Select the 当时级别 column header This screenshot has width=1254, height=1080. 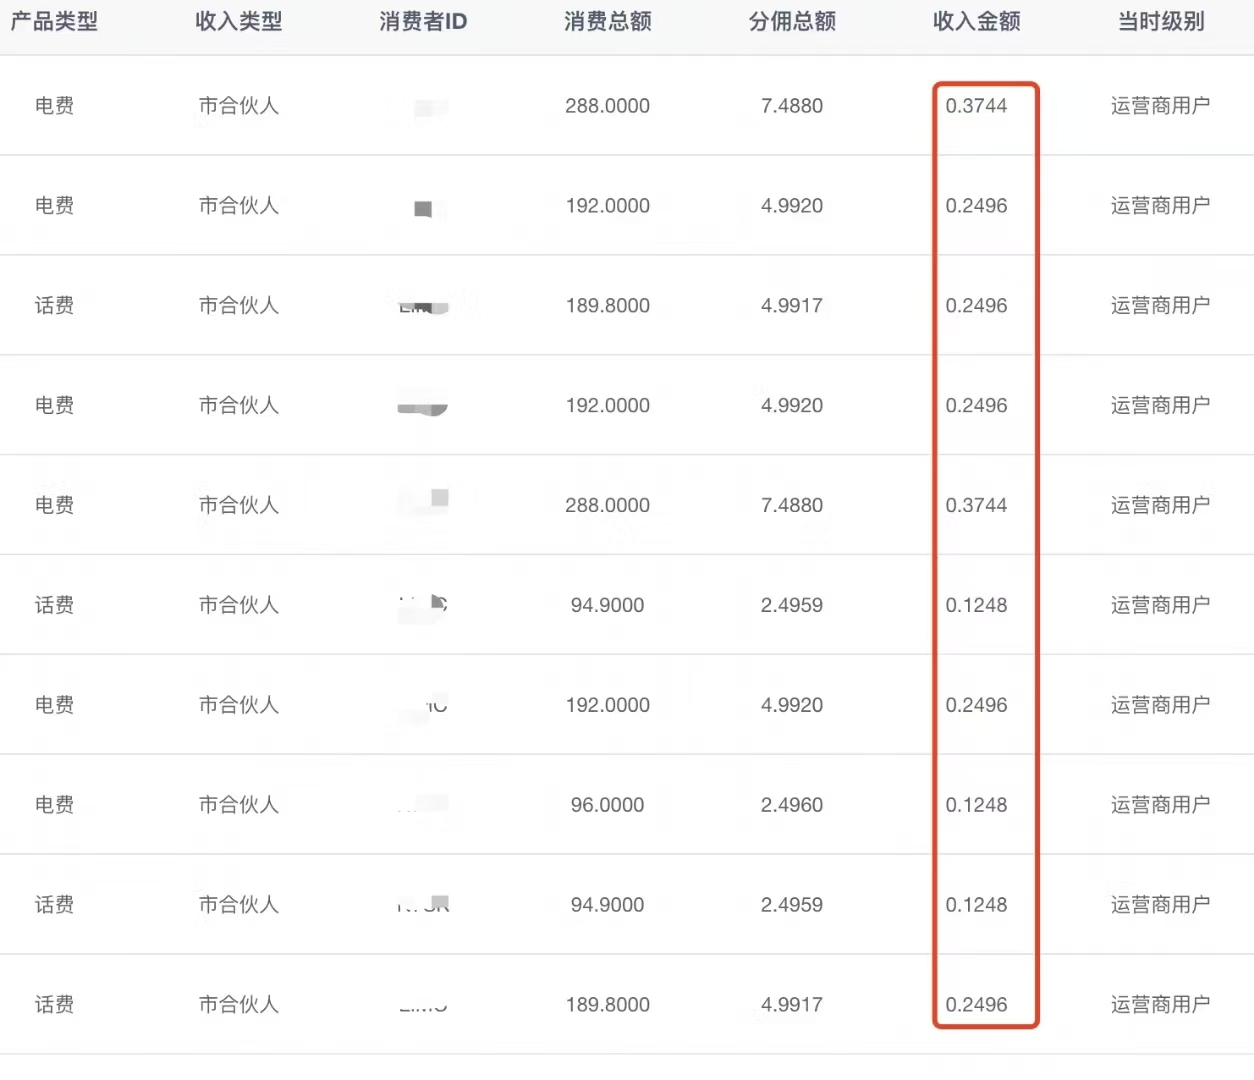(x=1161, y=21)
